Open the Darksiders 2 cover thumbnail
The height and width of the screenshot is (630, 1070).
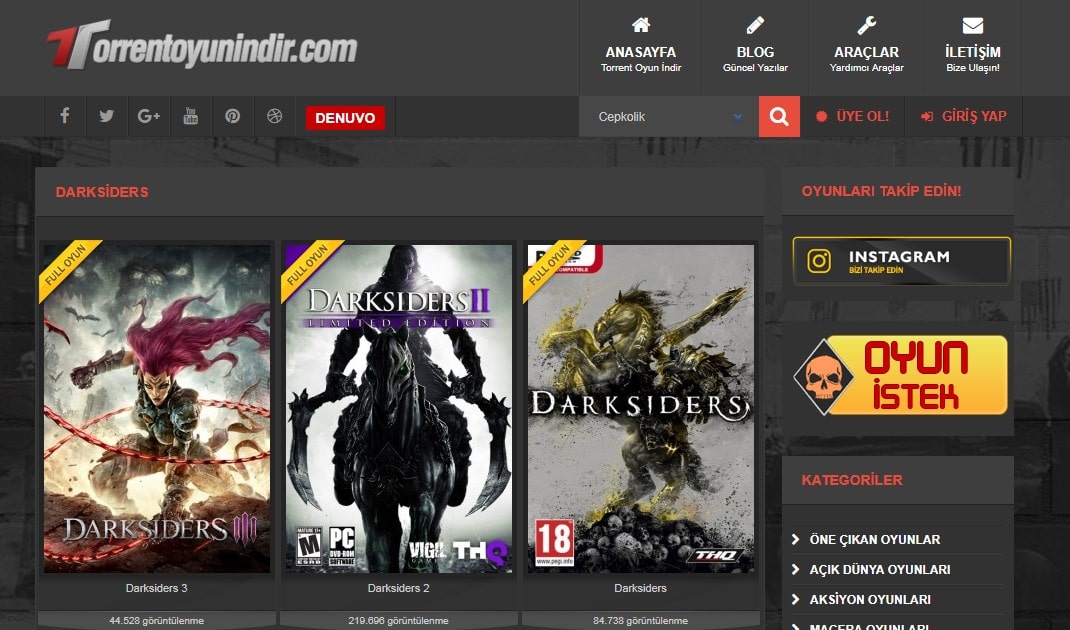tap(399, 408)
